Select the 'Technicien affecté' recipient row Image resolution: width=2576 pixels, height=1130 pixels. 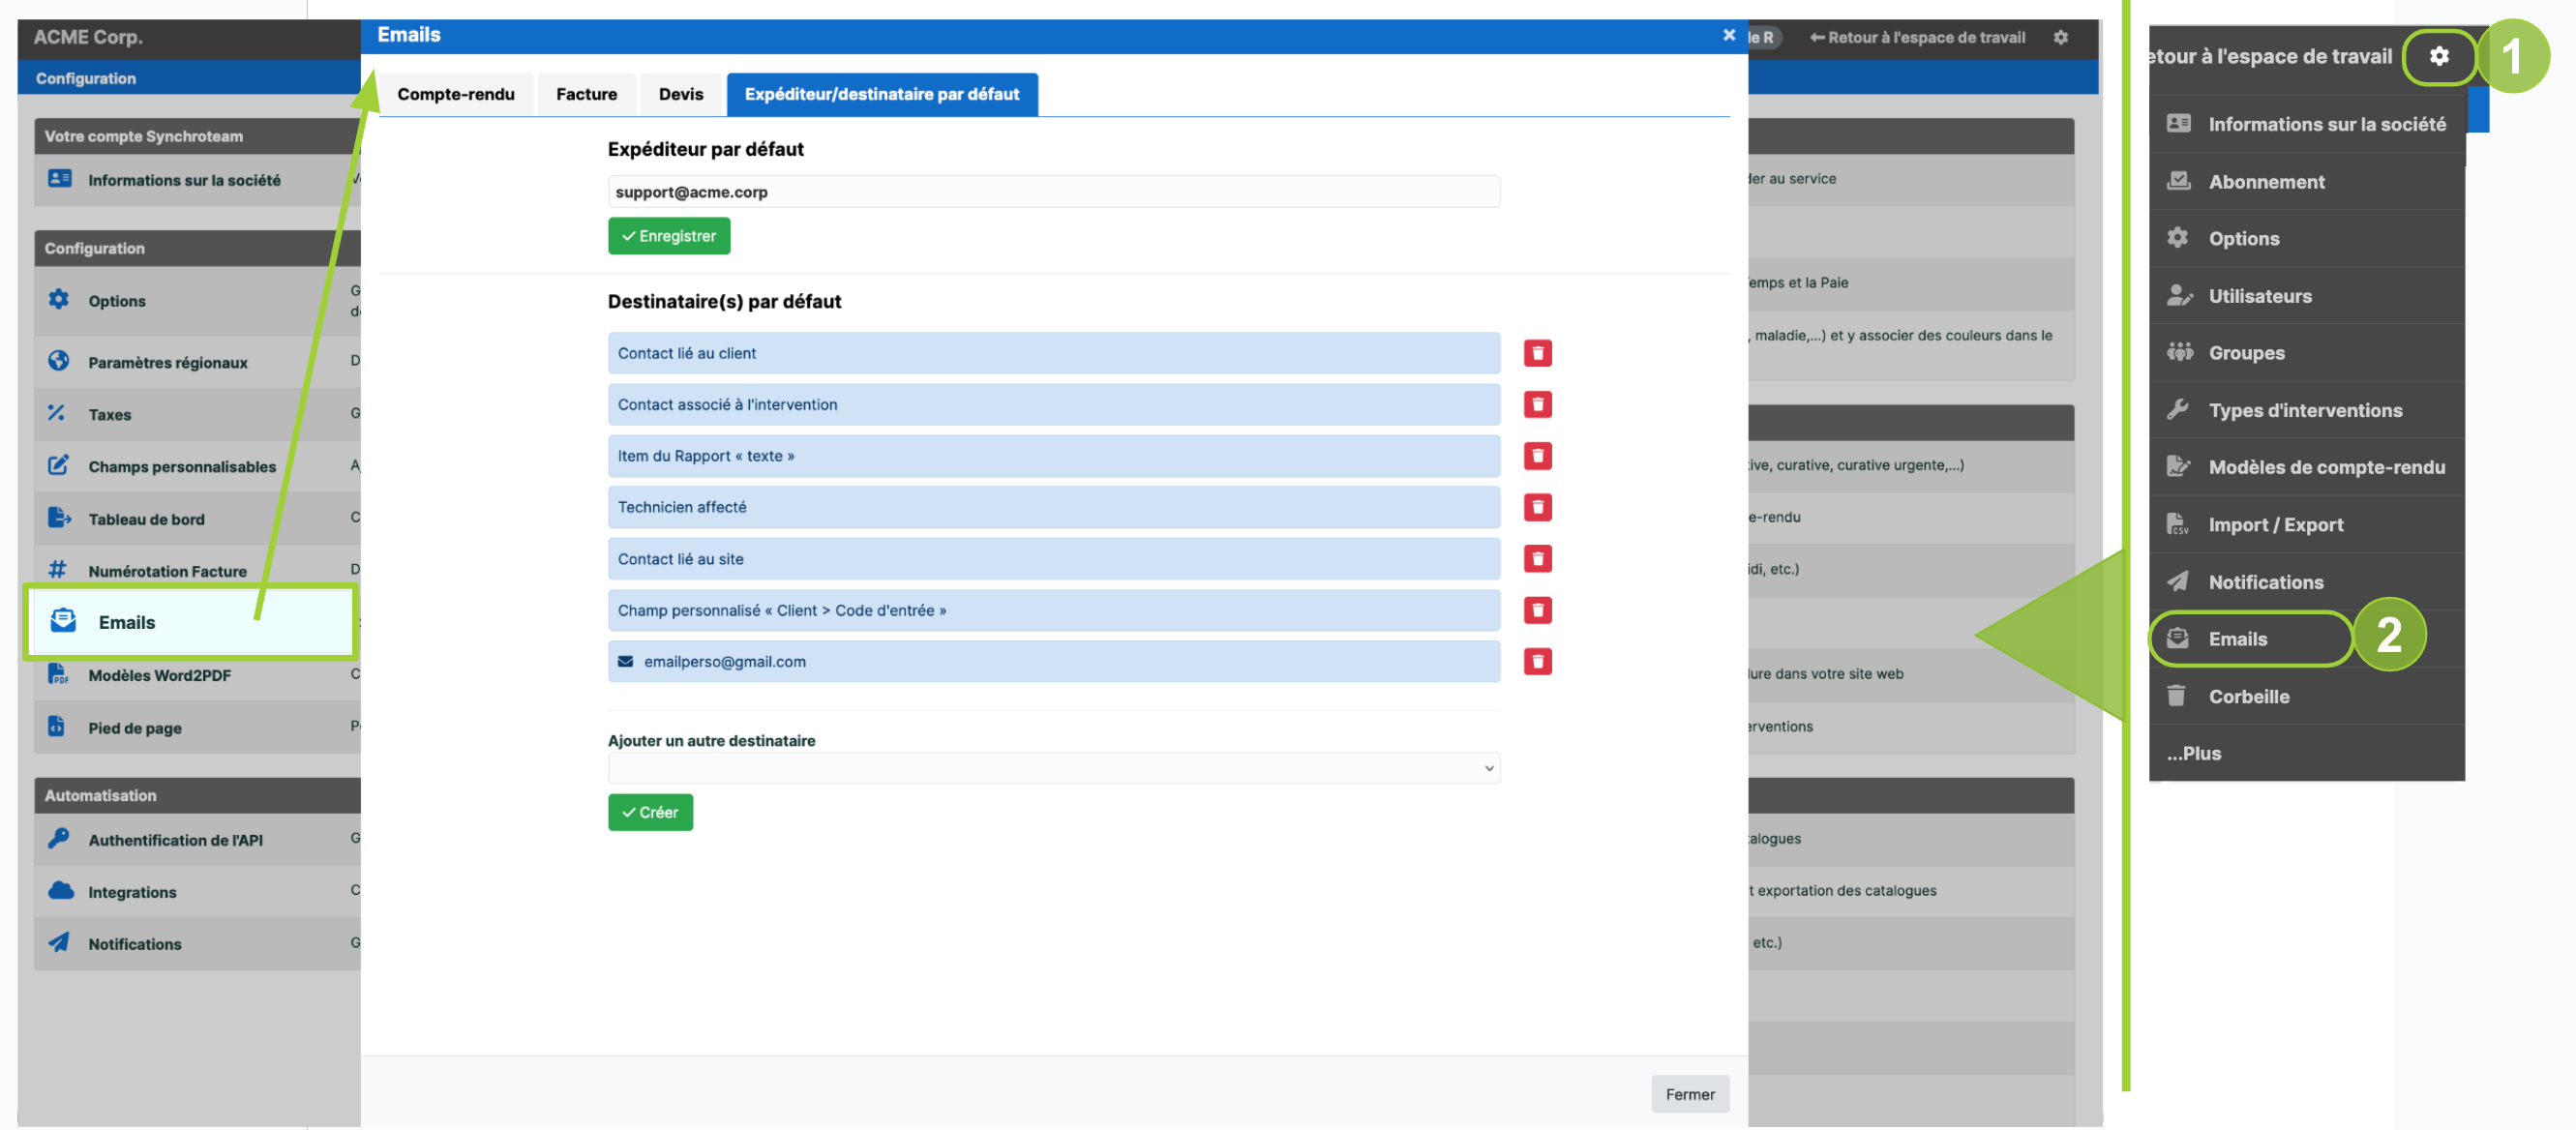1053,507
